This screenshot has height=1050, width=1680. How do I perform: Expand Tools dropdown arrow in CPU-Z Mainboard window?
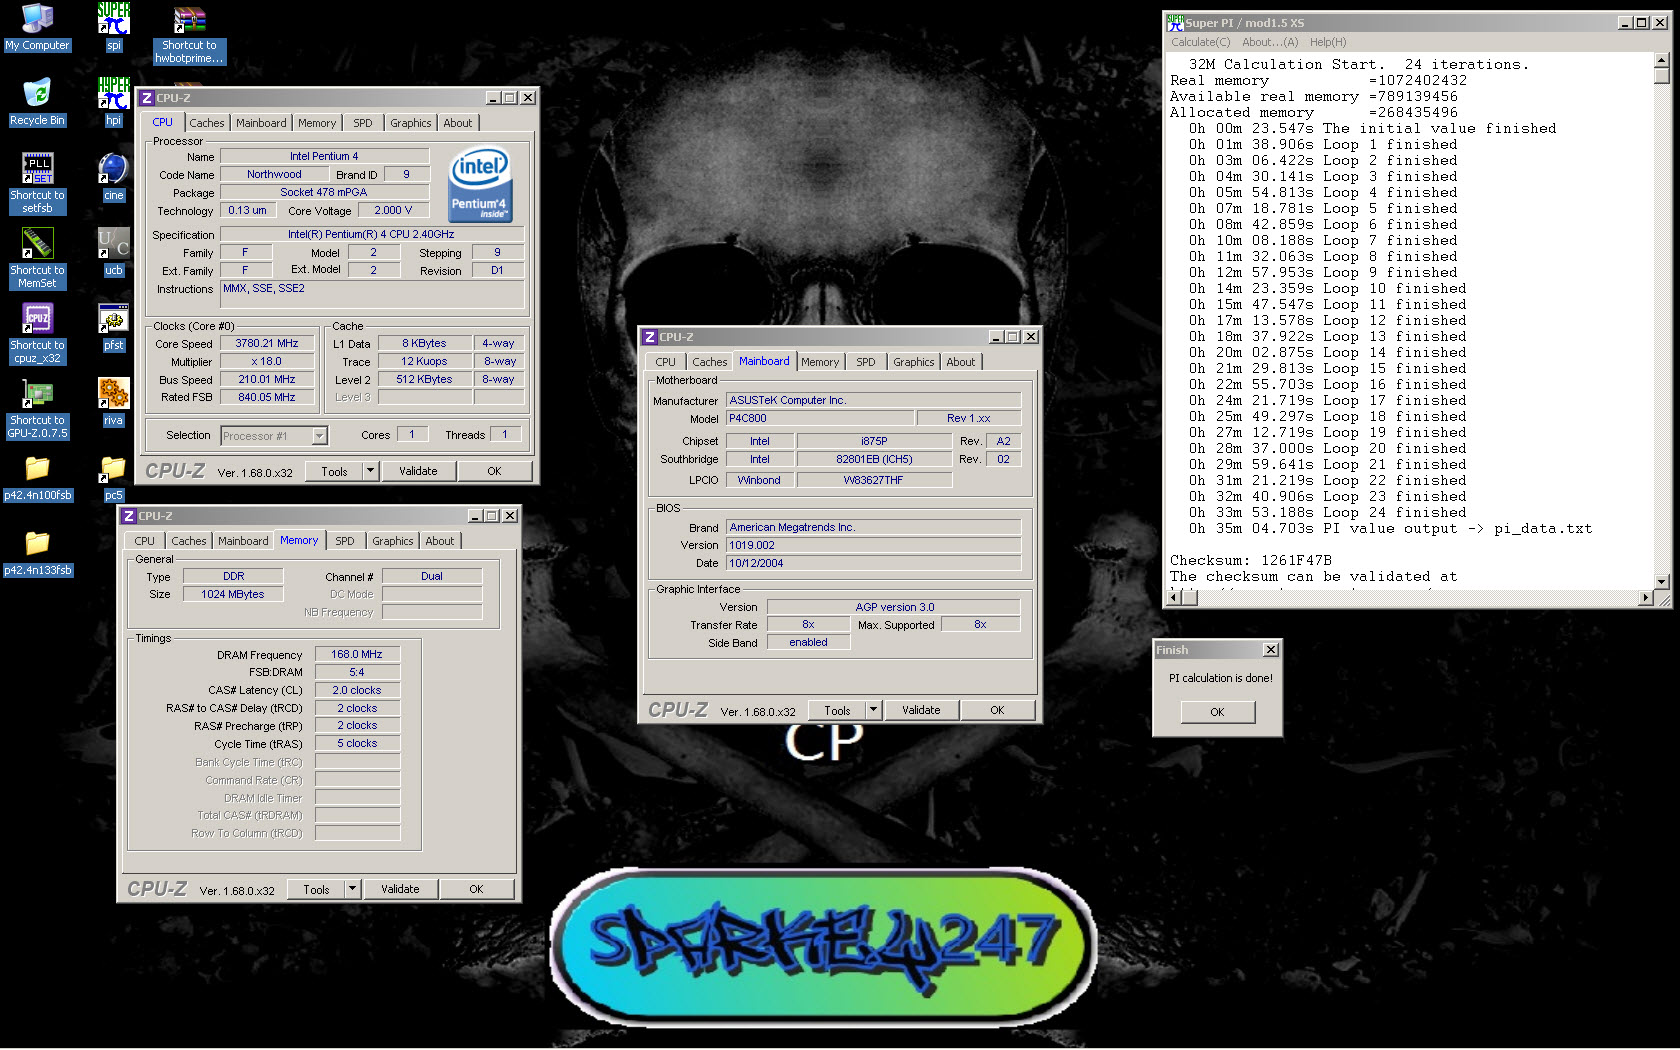(x=873, y=710)
